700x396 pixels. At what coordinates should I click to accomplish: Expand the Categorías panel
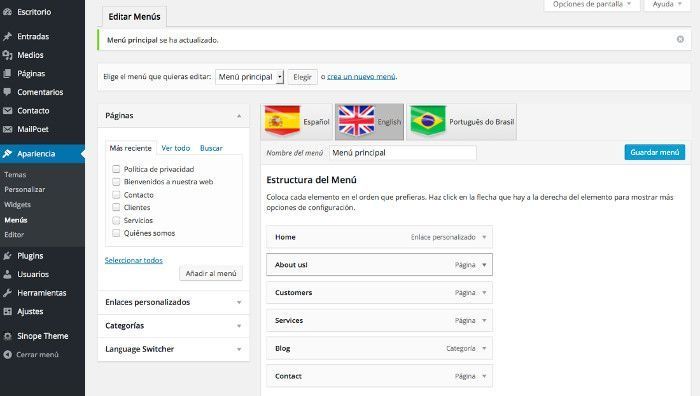click(x=239, y=326)
